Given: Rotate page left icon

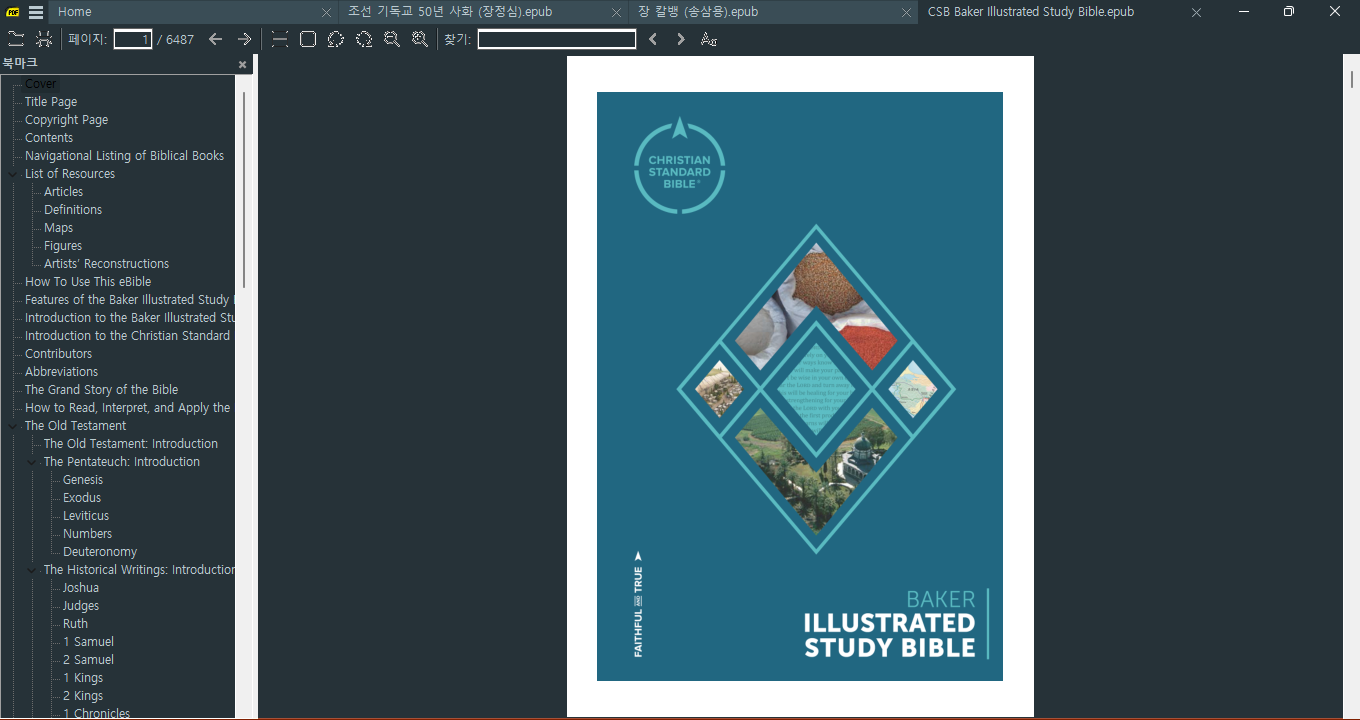Looking at the screenshot, I should coord(336,39).
